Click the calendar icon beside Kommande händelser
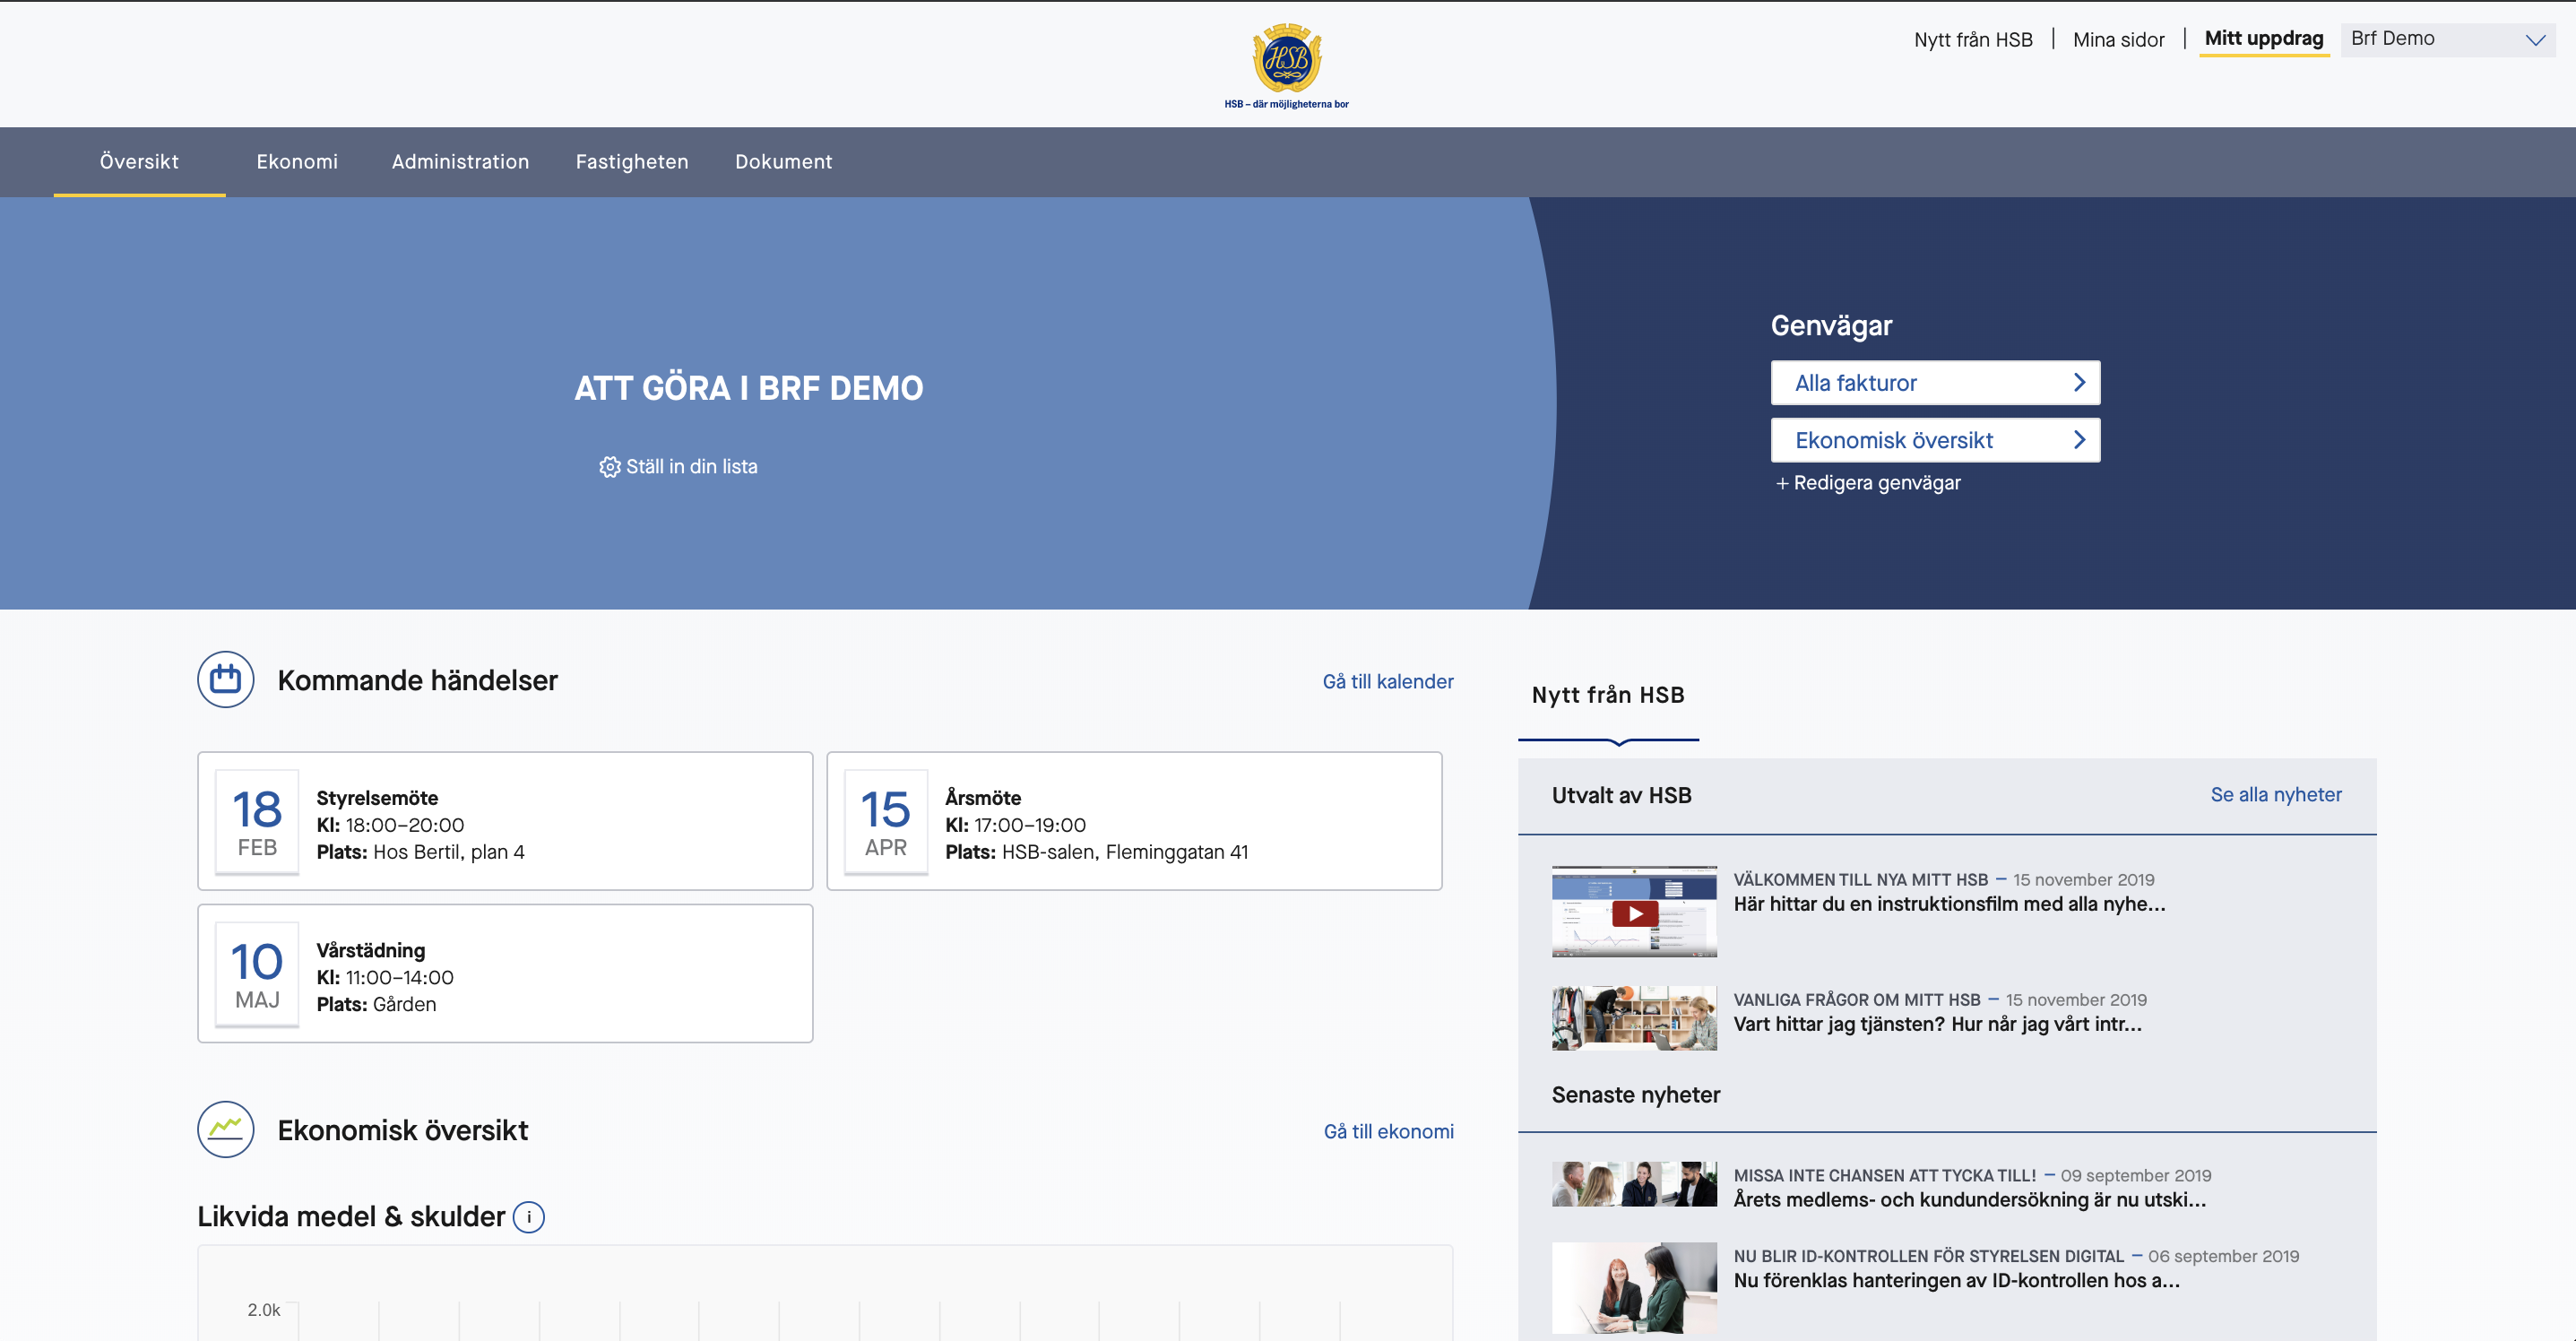This screenshot has height=1341, width=2576. (226, 680)
